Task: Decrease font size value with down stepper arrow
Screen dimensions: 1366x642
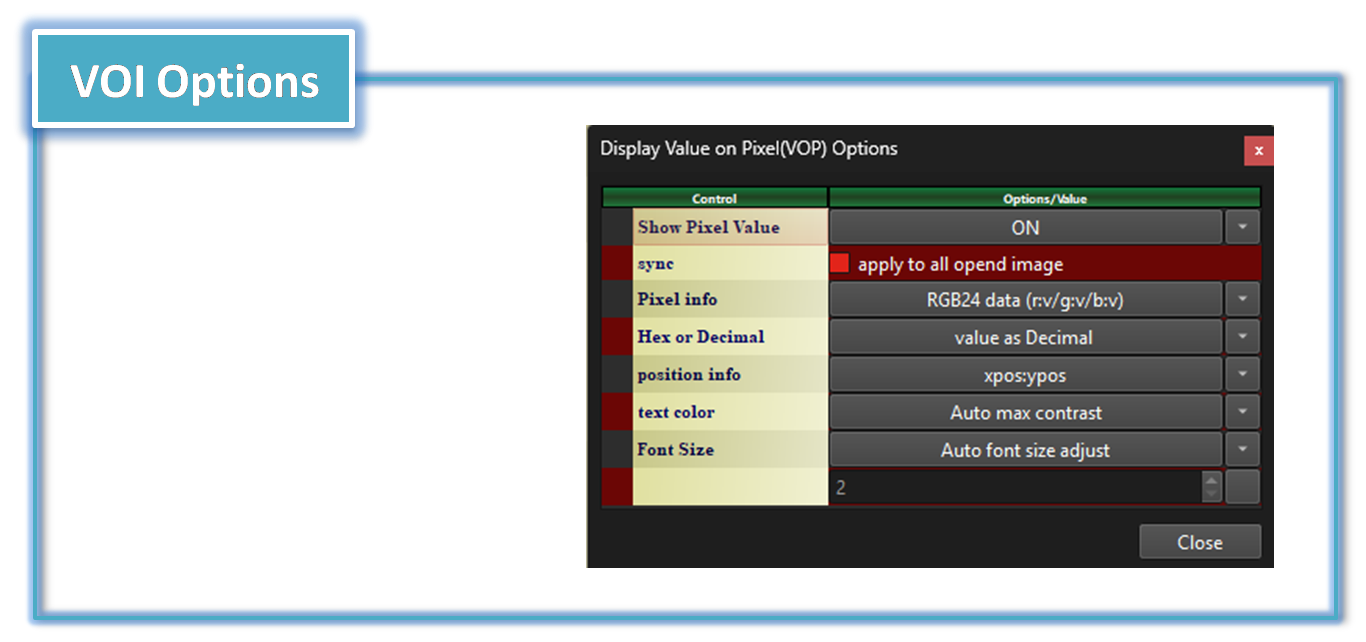Action: [1212, 494]
